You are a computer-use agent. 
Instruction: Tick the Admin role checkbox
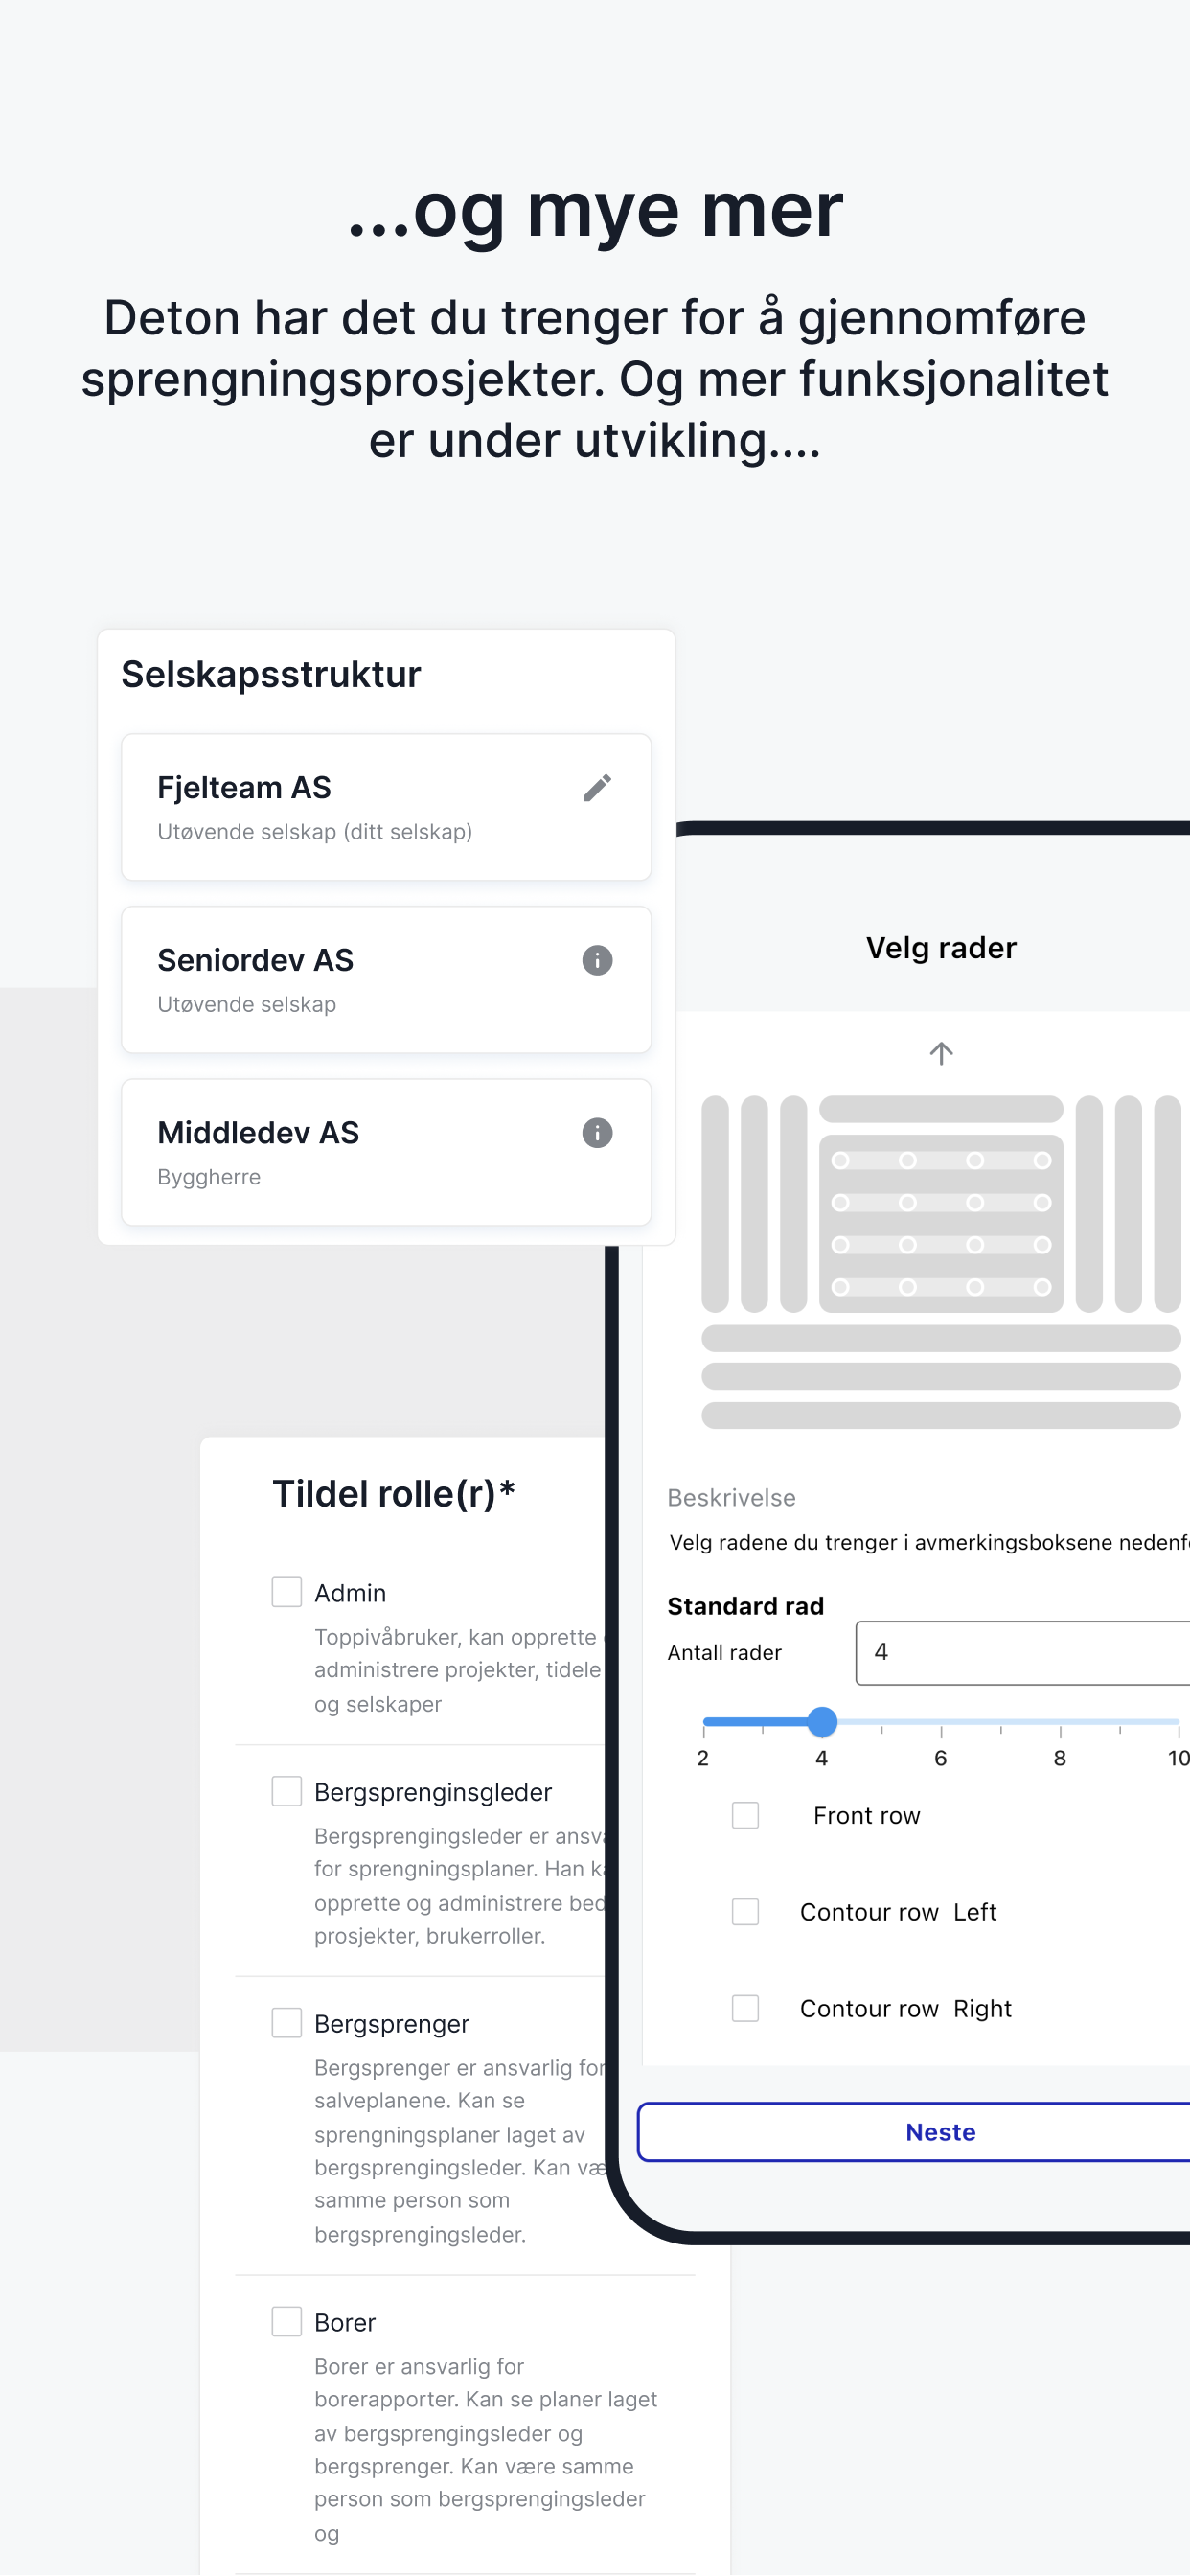[287, 1592]
